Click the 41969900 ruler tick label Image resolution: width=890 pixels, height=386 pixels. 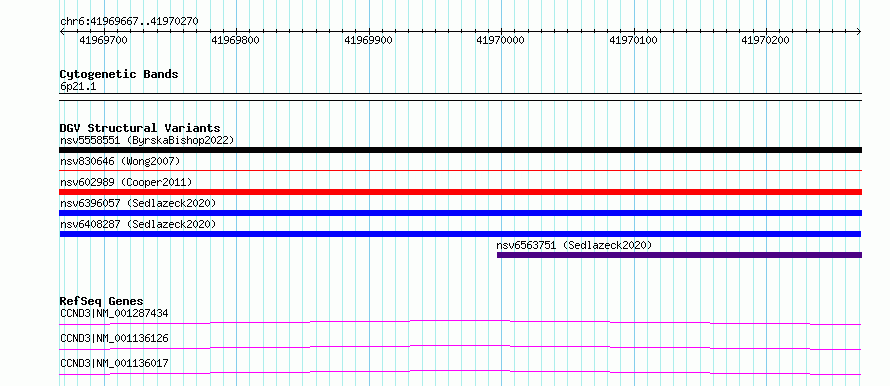[368, 40]
